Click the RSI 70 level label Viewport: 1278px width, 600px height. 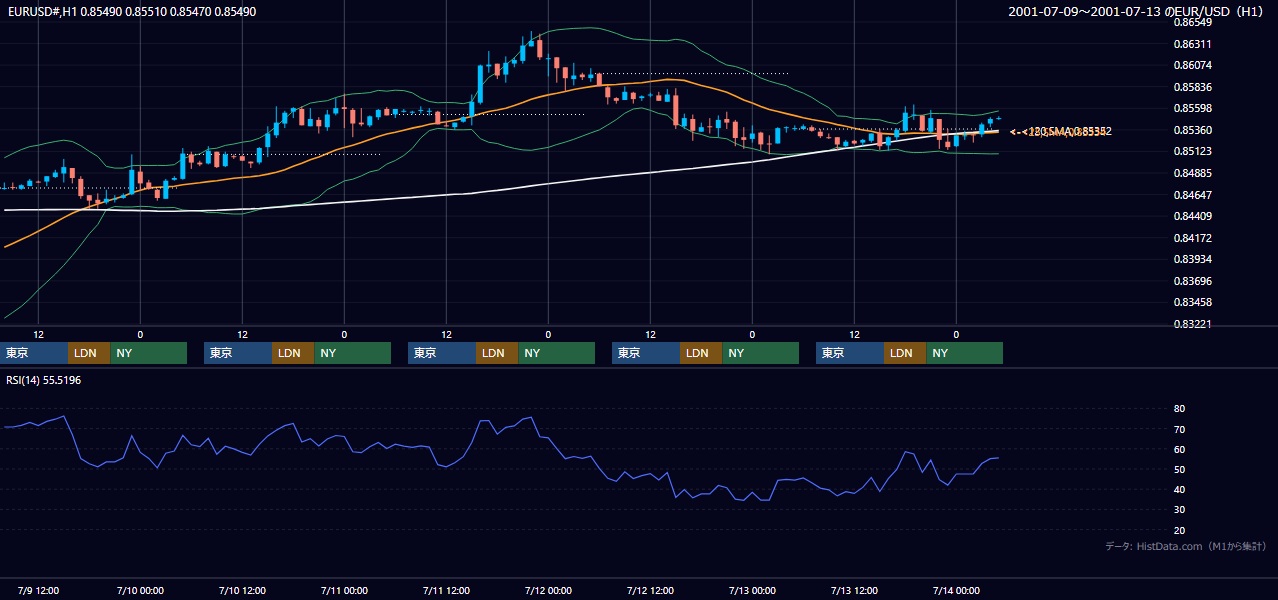click(1179, 429)
